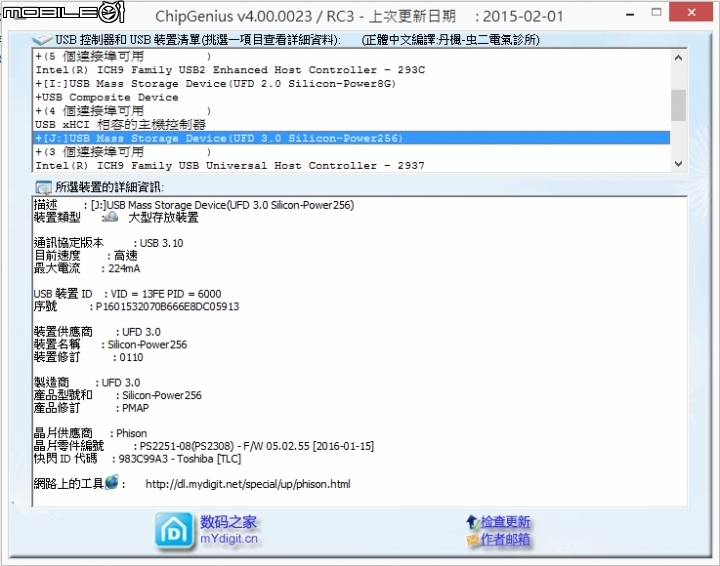
Task: Click the mYdigit house logo icon
Action: 174,531
